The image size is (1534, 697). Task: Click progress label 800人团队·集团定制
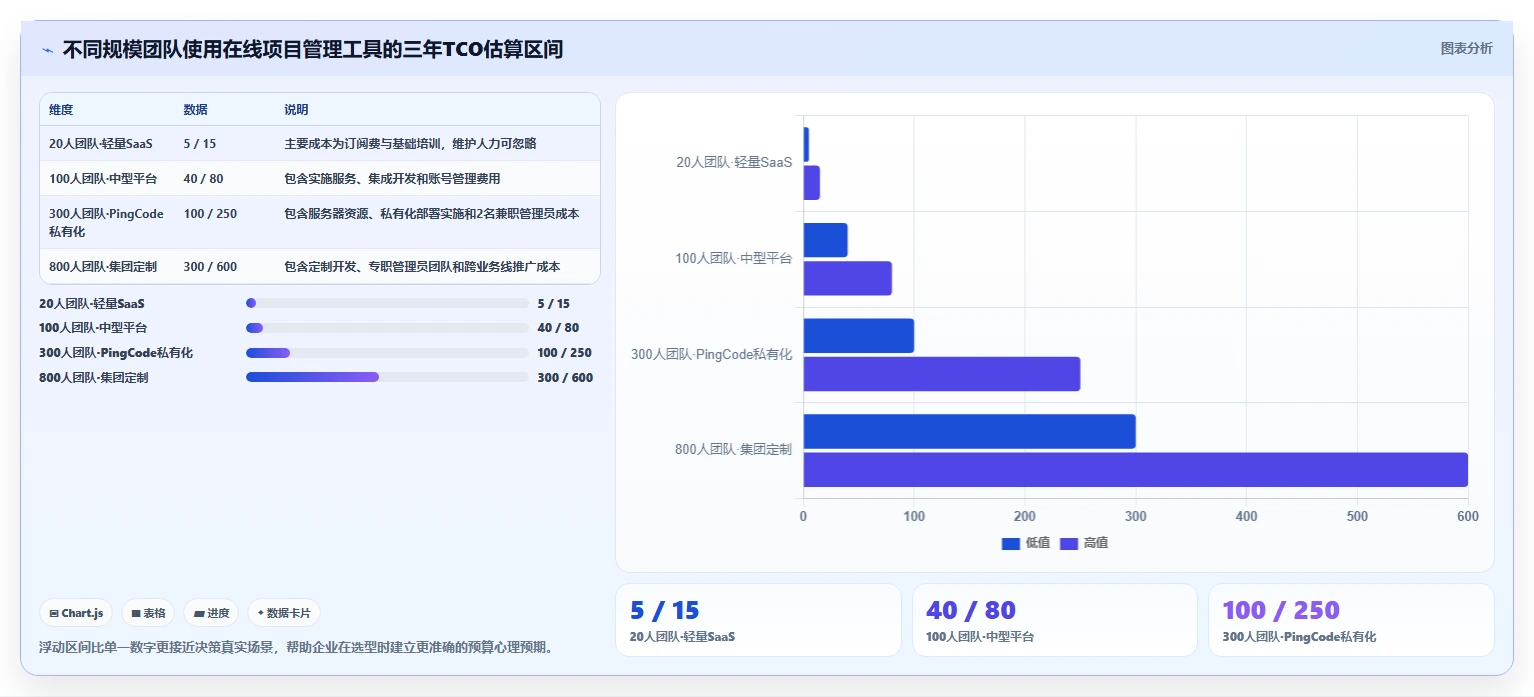pos(94,378)
